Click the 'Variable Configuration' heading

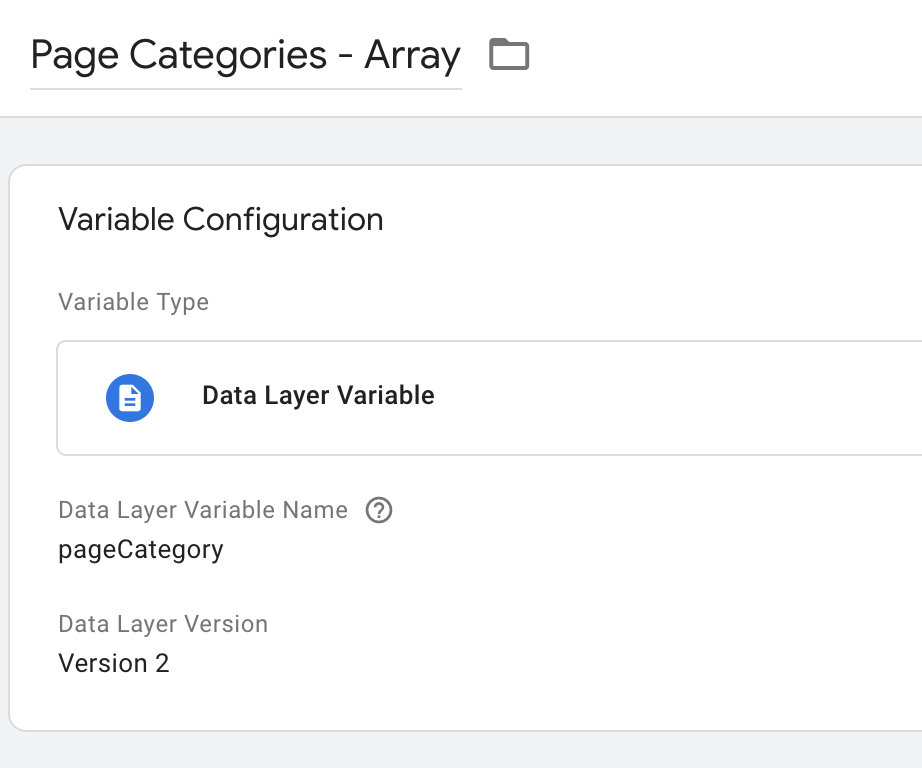(x=221, y=220)
